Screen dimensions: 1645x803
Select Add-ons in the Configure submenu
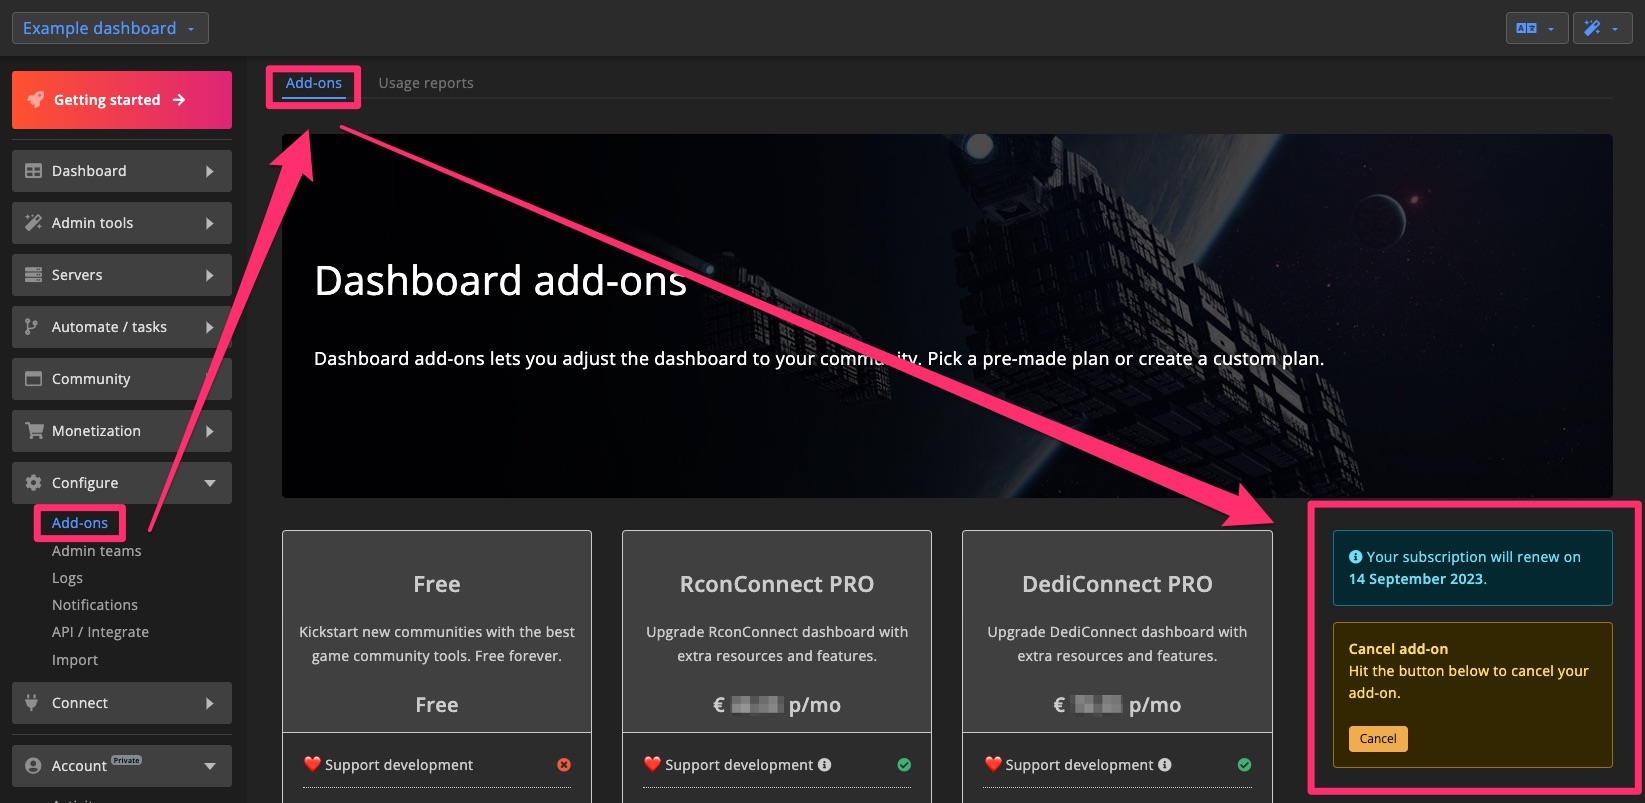[x=80, y=523]
